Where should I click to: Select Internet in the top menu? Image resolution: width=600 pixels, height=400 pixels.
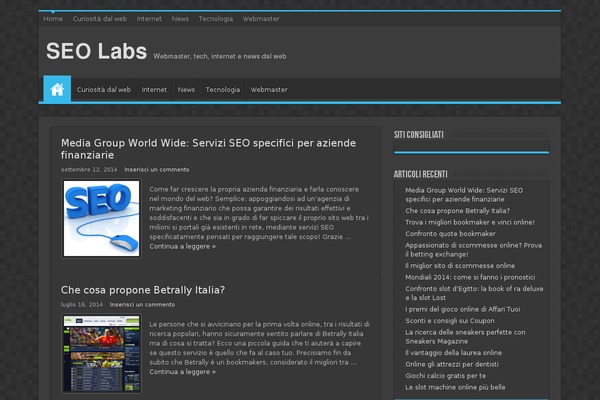click(149, 19)
